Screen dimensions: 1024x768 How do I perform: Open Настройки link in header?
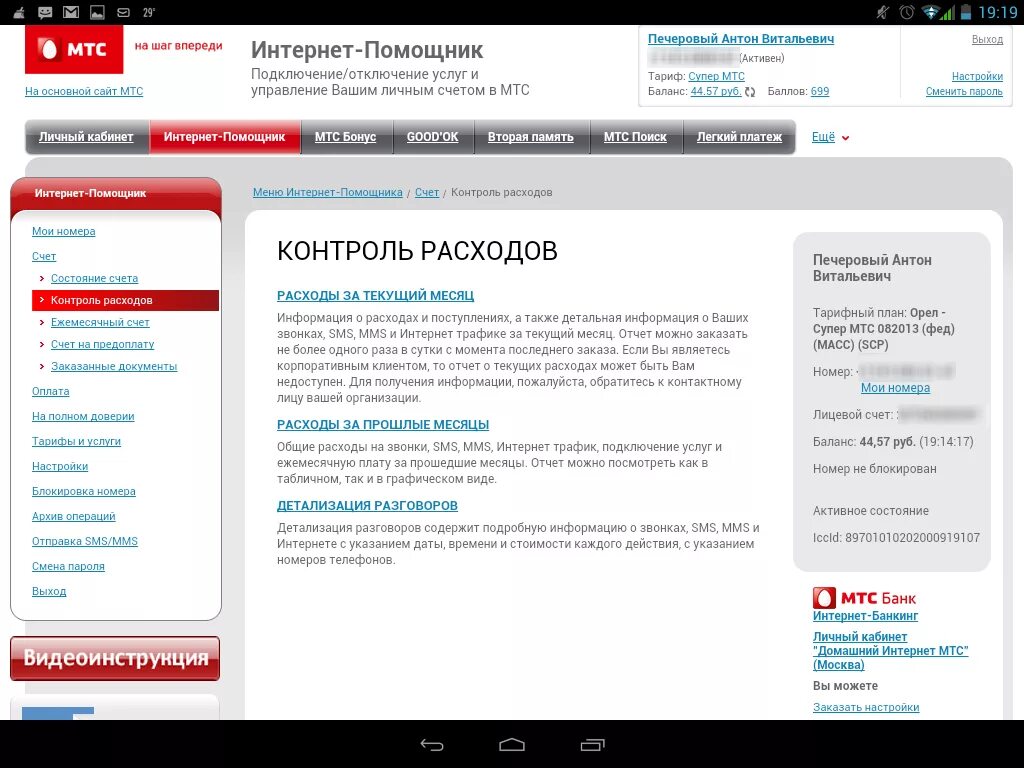[x=977, y=76]
